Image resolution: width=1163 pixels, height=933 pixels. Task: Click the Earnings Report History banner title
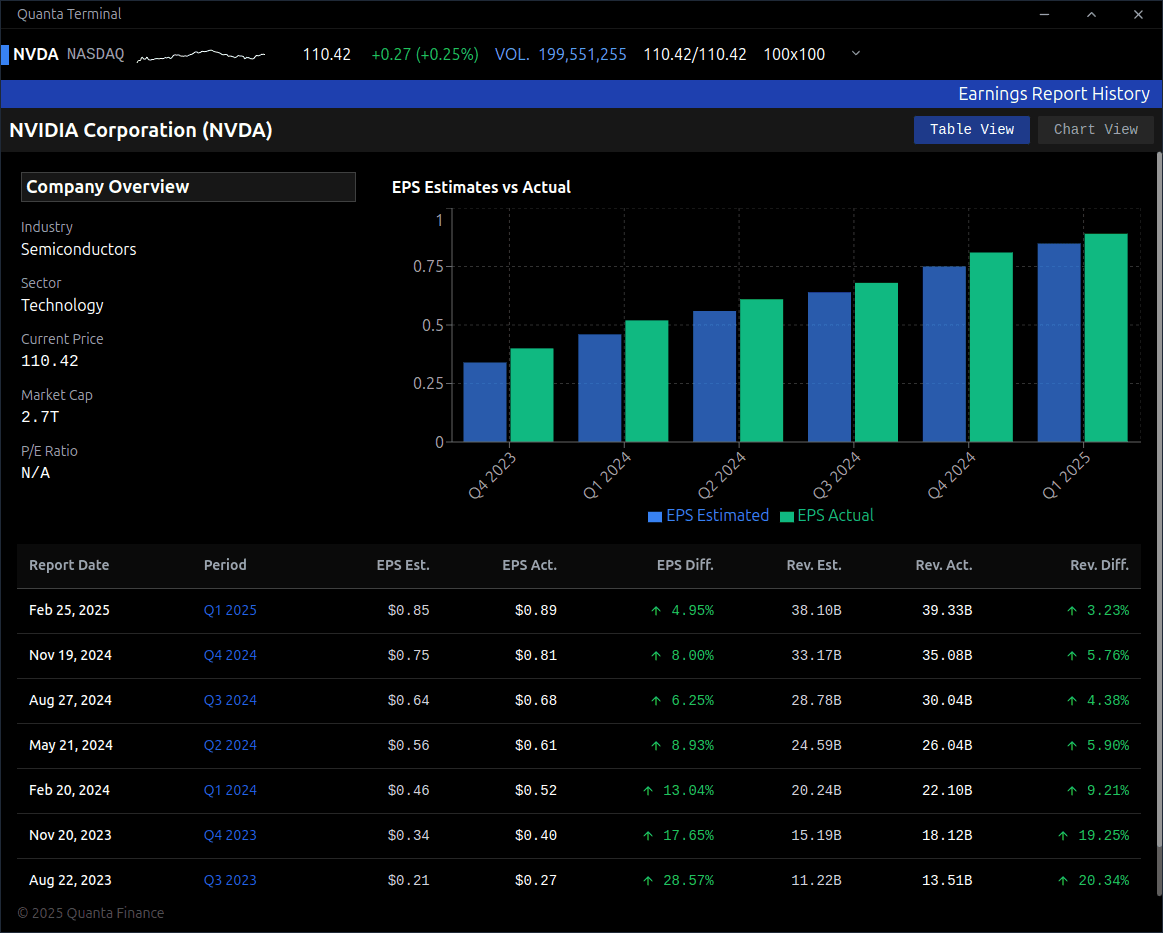click(1054, 94)
